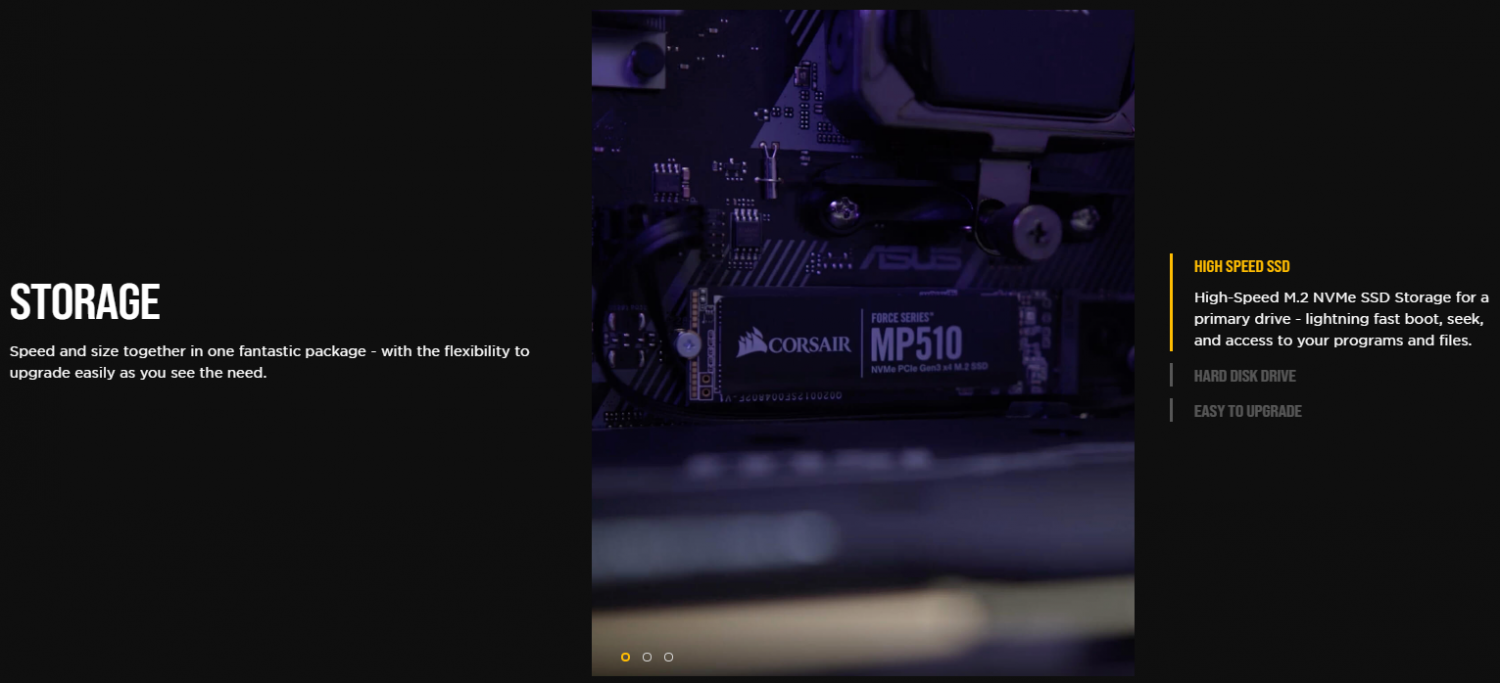Select the HIGH SPEED SSD tab
Viewport: 1500px width, 683px height.
[x=1241, y=267]
